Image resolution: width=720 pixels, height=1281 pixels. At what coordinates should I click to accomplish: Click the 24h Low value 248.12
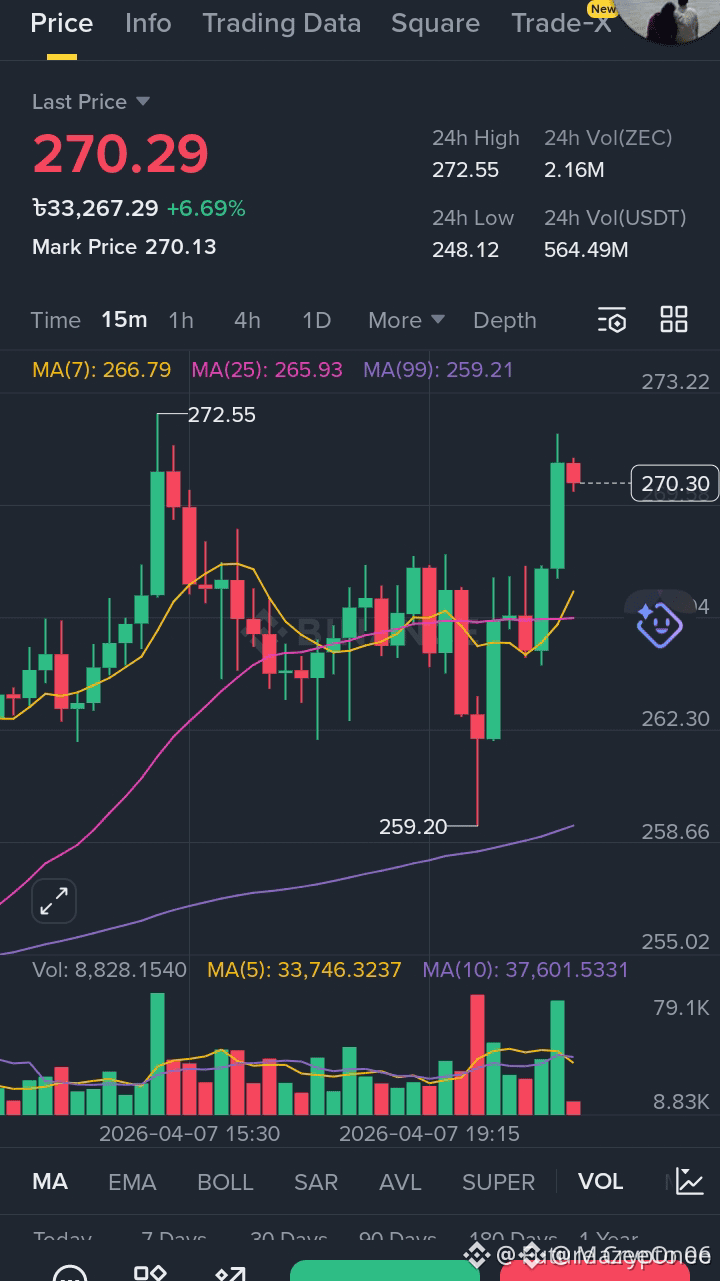click(466, 250)
